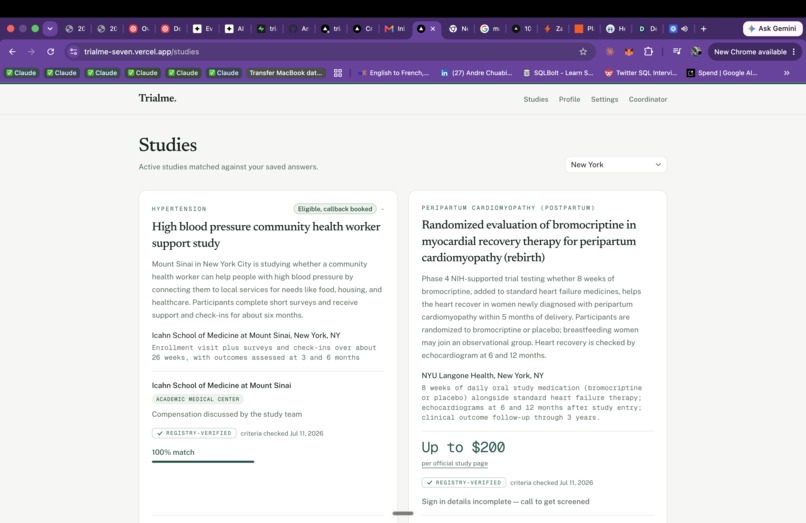The height and width of the screenshot is (523, 806).
Task: Open the Coordinator nav item
Action: tap(648, 99)
